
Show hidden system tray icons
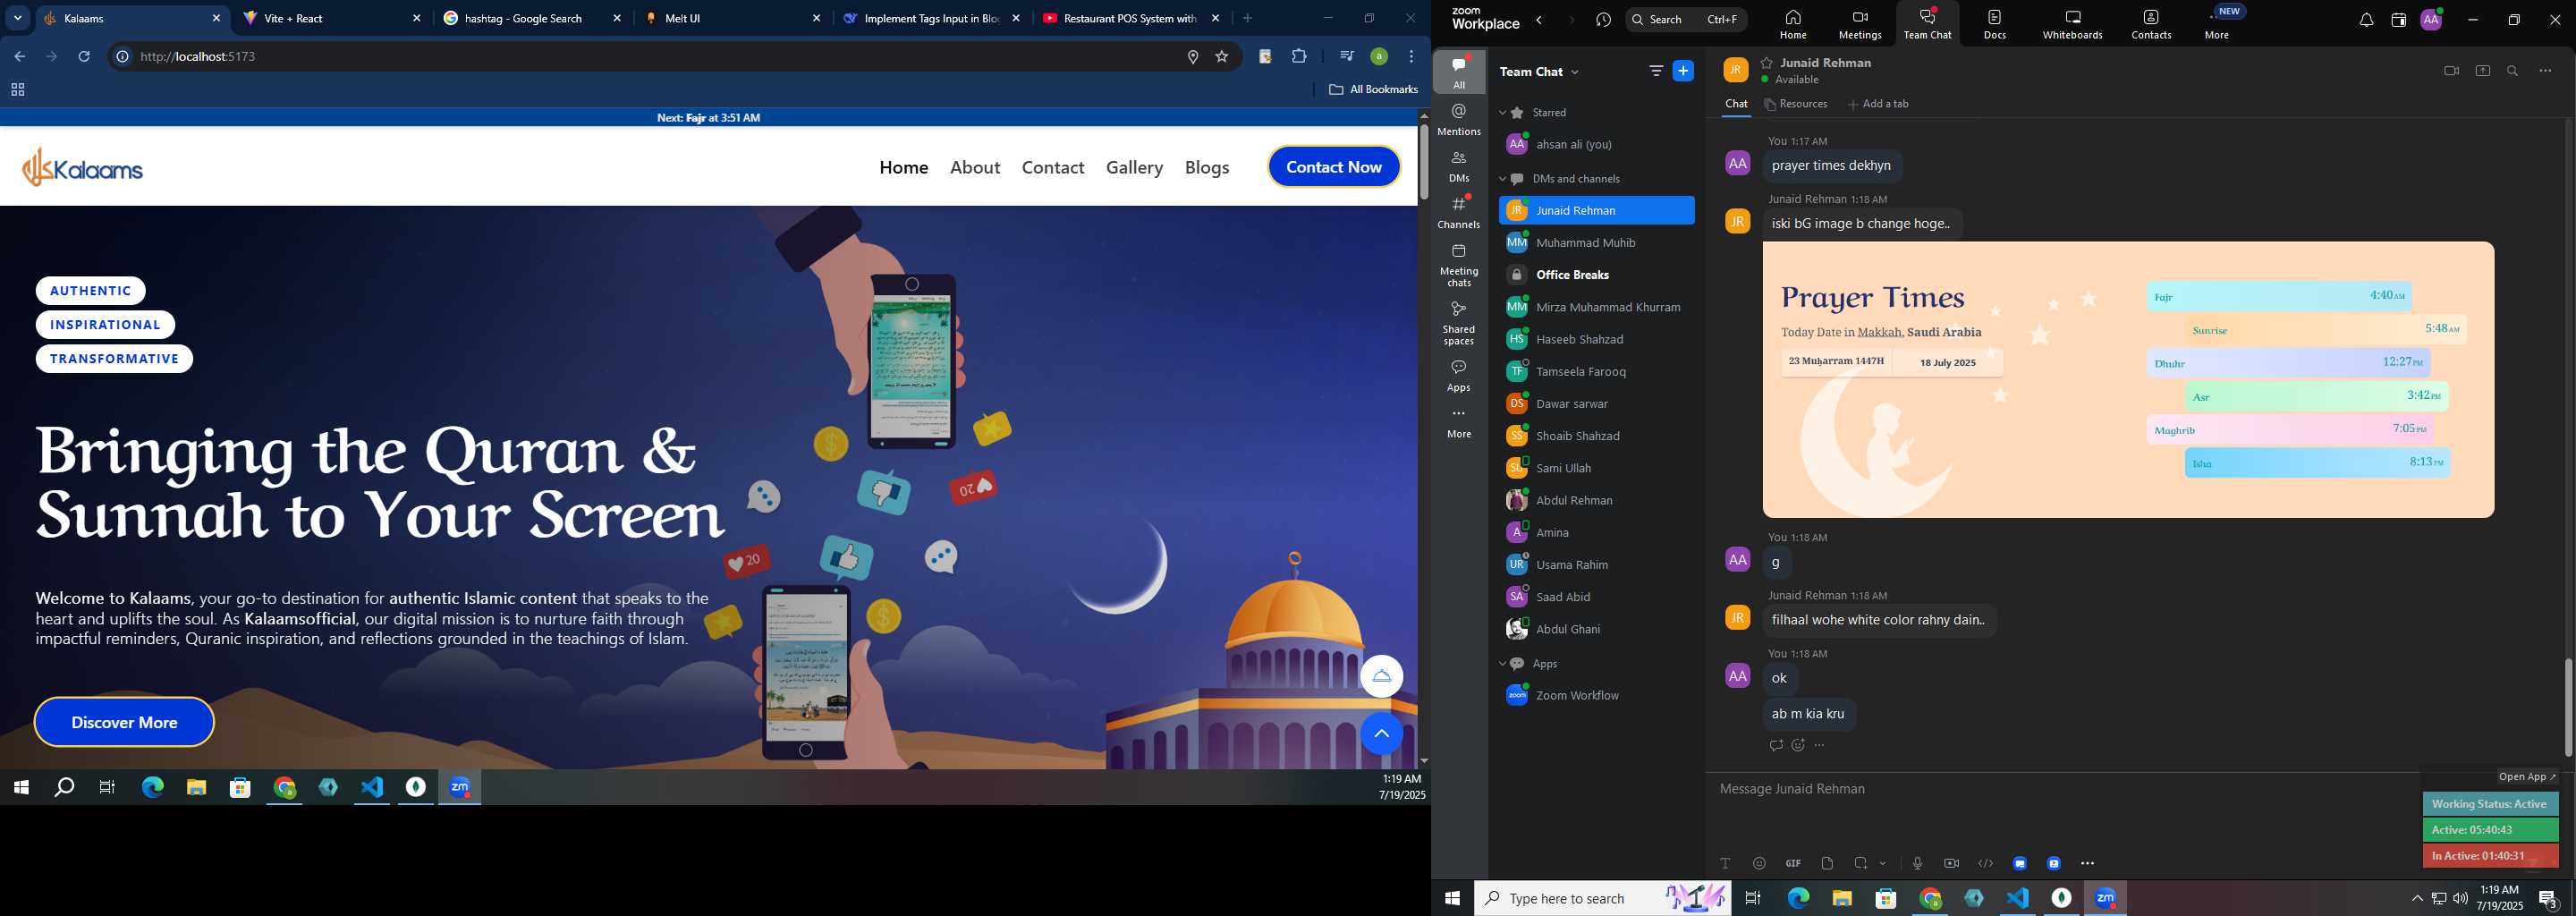point(2416,898)
